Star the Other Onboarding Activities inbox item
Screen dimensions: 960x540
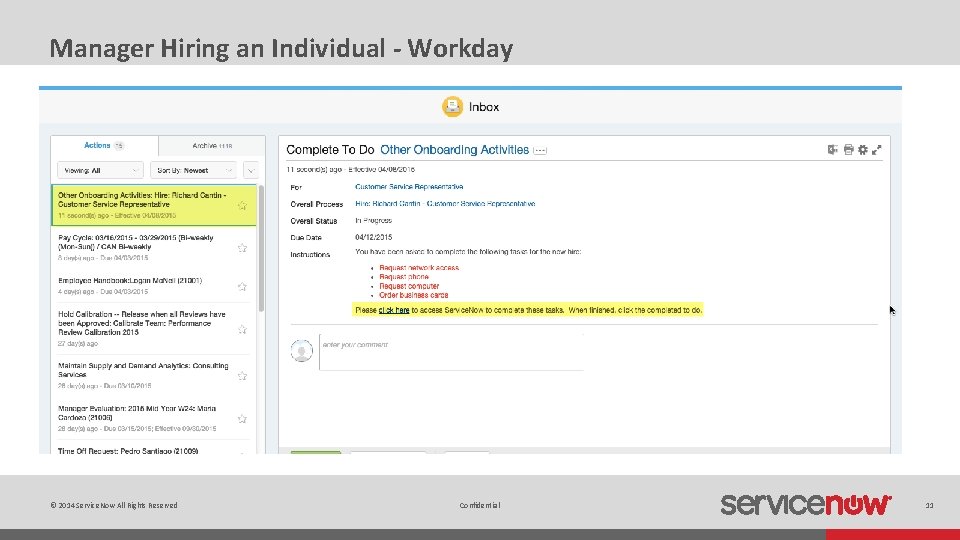coord(242,205)
